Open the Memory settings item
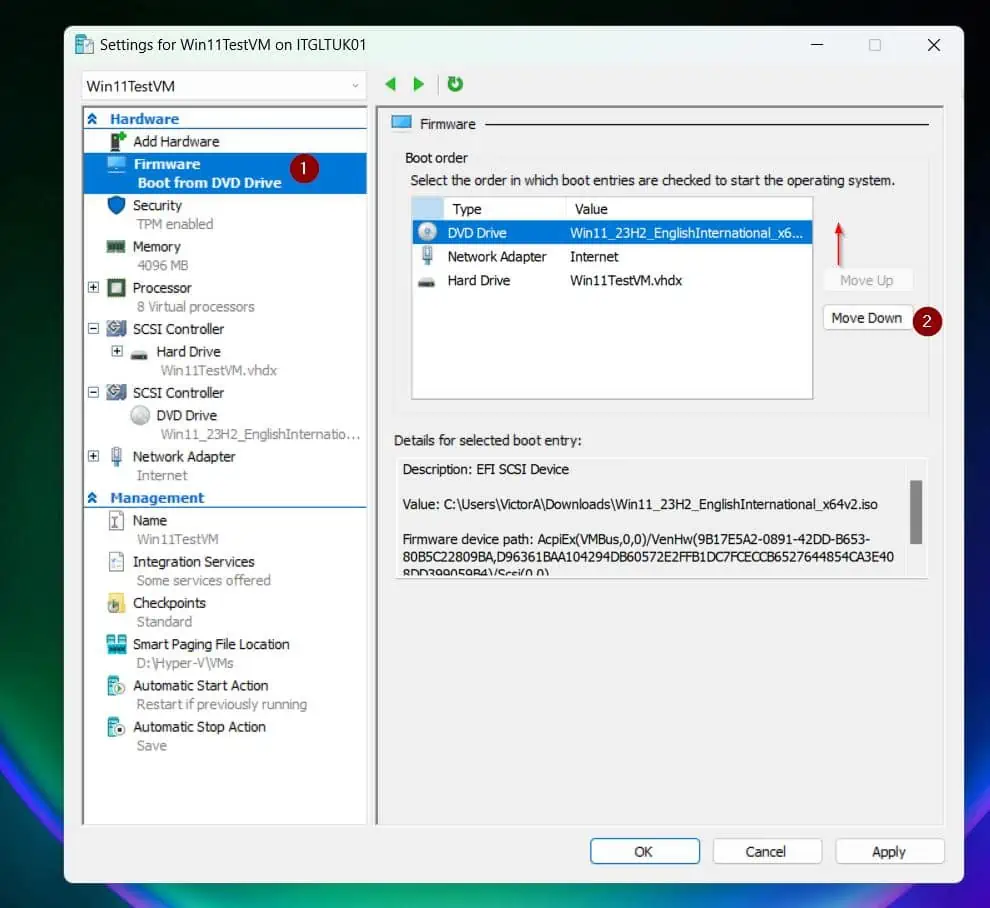The image size is (990, 908). [157, 246]
